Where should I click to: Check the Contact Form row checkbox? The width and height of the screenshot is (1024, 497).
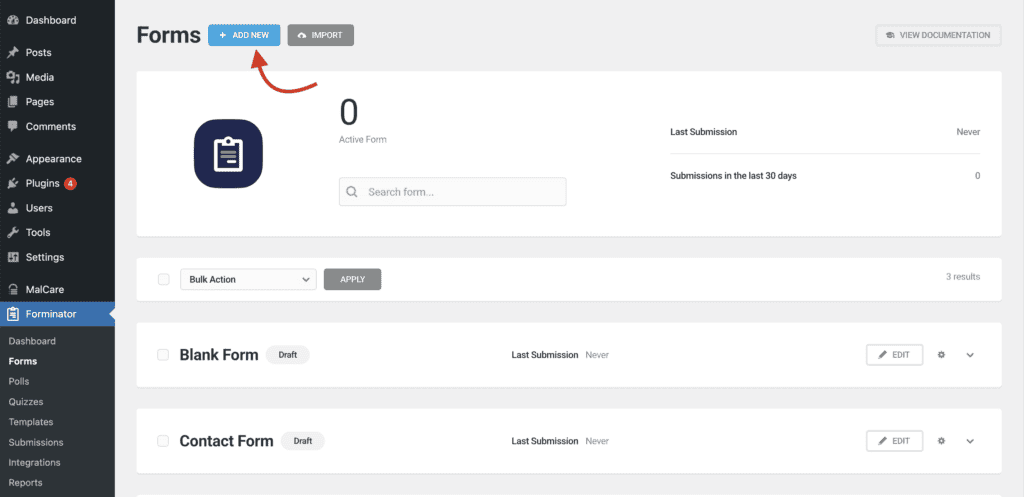[163, 441]
